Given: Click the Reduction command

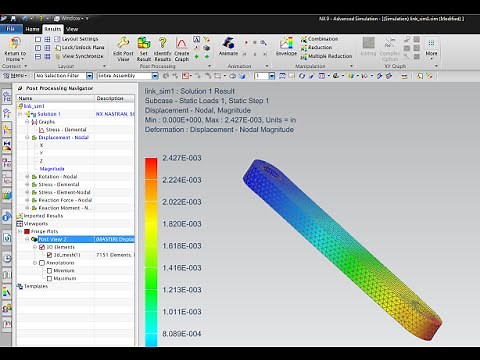Looking at the screenshot, I should [x=316, y=47].
